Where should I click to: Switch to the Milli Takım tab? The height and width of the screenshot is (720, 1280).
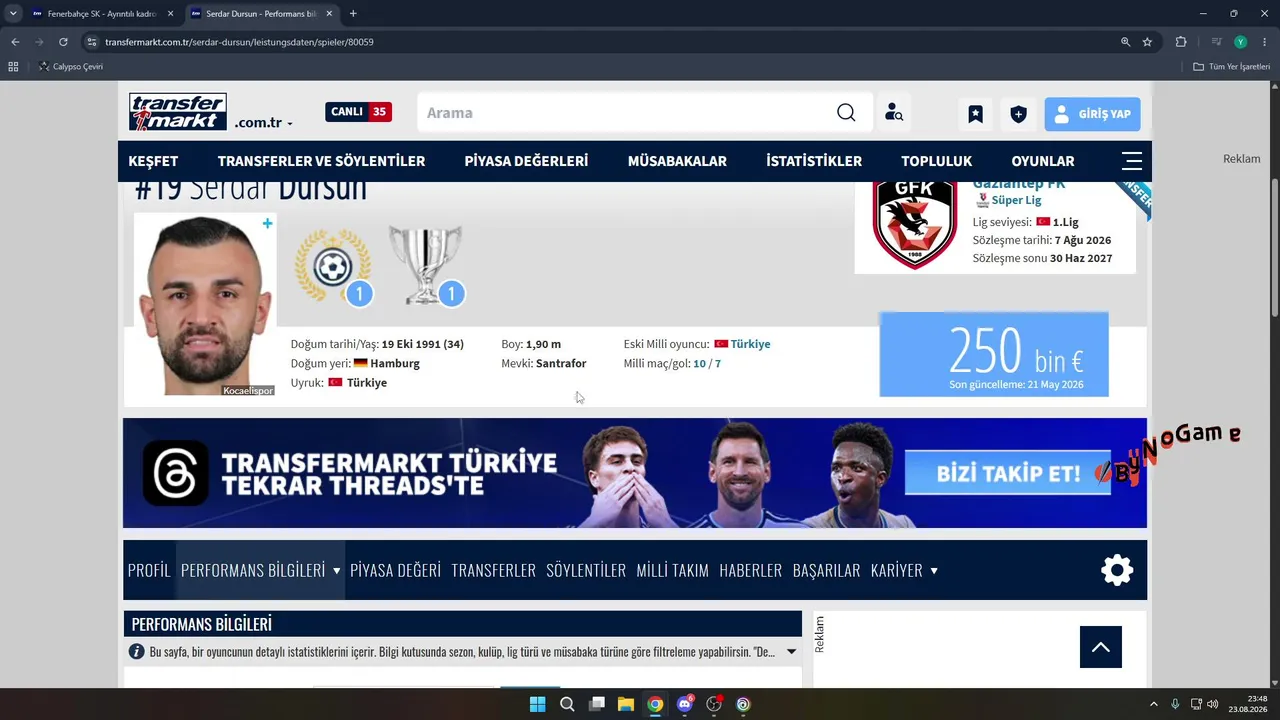click(672, 570)
